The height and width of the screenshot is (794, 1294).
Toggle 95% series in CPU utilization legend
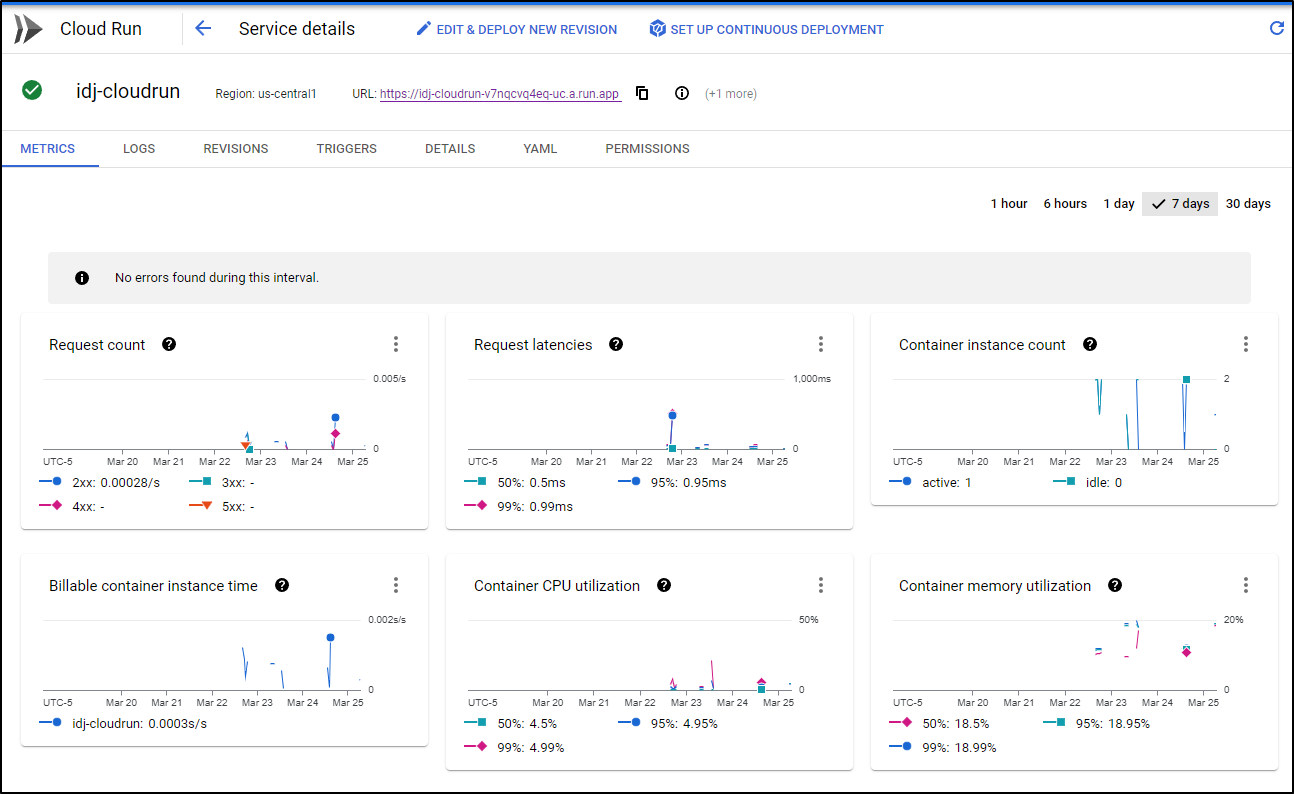[668, 723]
